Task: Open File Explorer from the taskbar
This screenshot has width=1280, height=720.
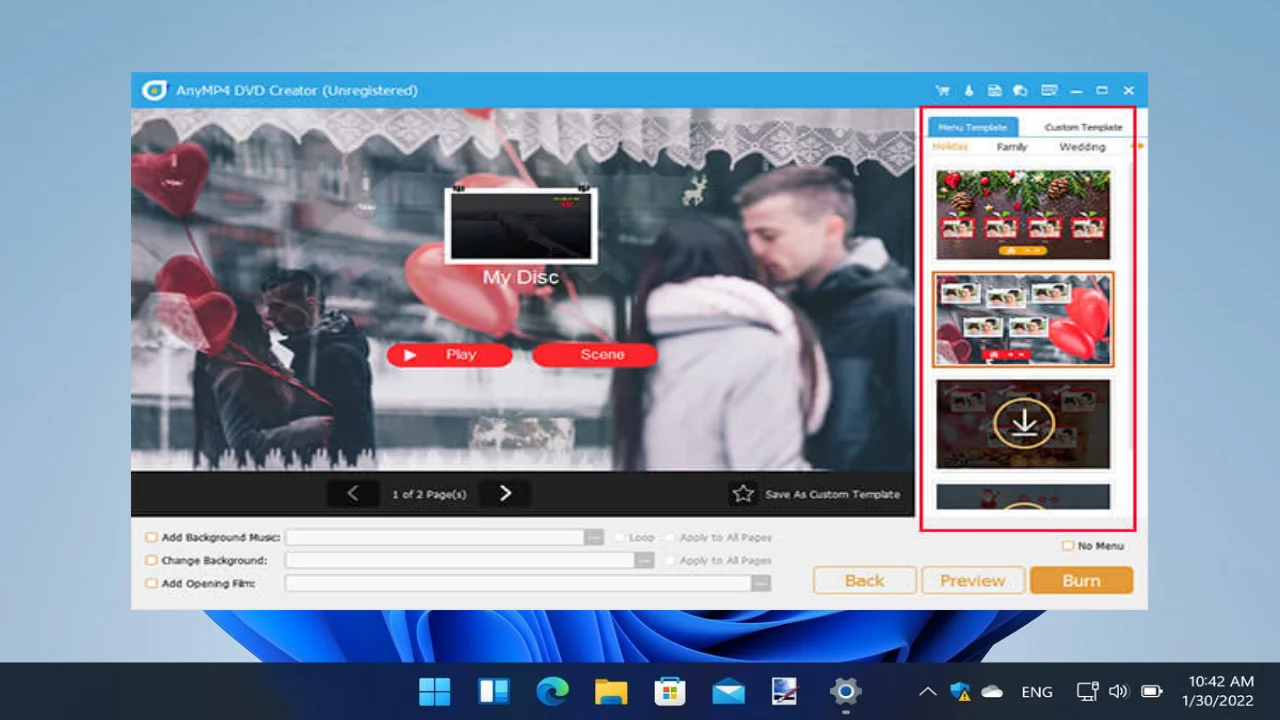Action: click(611, 691)
